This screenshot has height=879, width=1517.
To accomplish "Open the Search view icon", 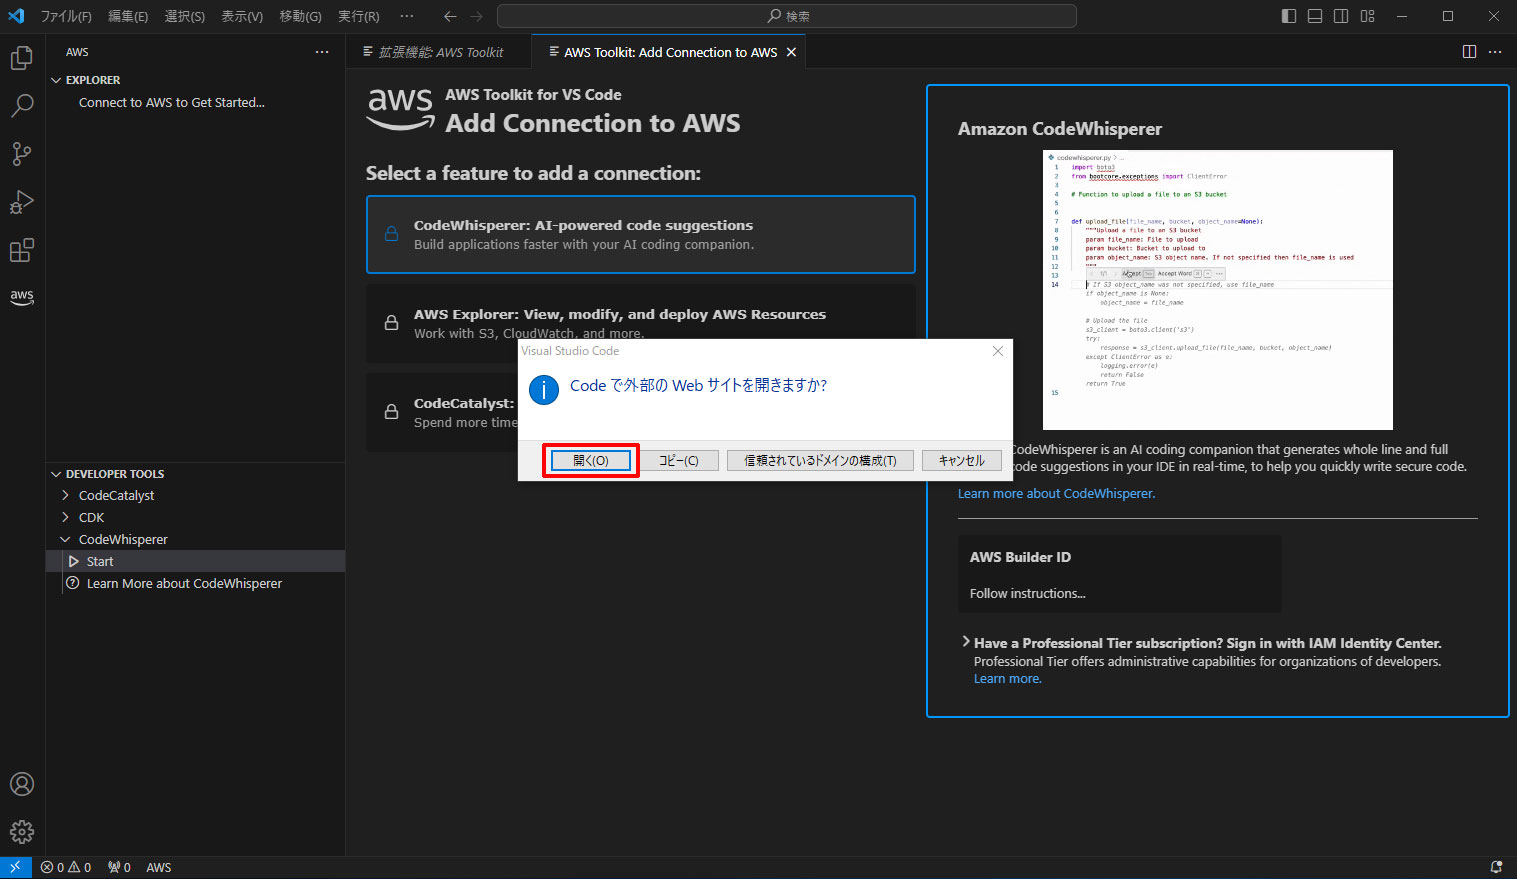I will click(x=22, y=105).
